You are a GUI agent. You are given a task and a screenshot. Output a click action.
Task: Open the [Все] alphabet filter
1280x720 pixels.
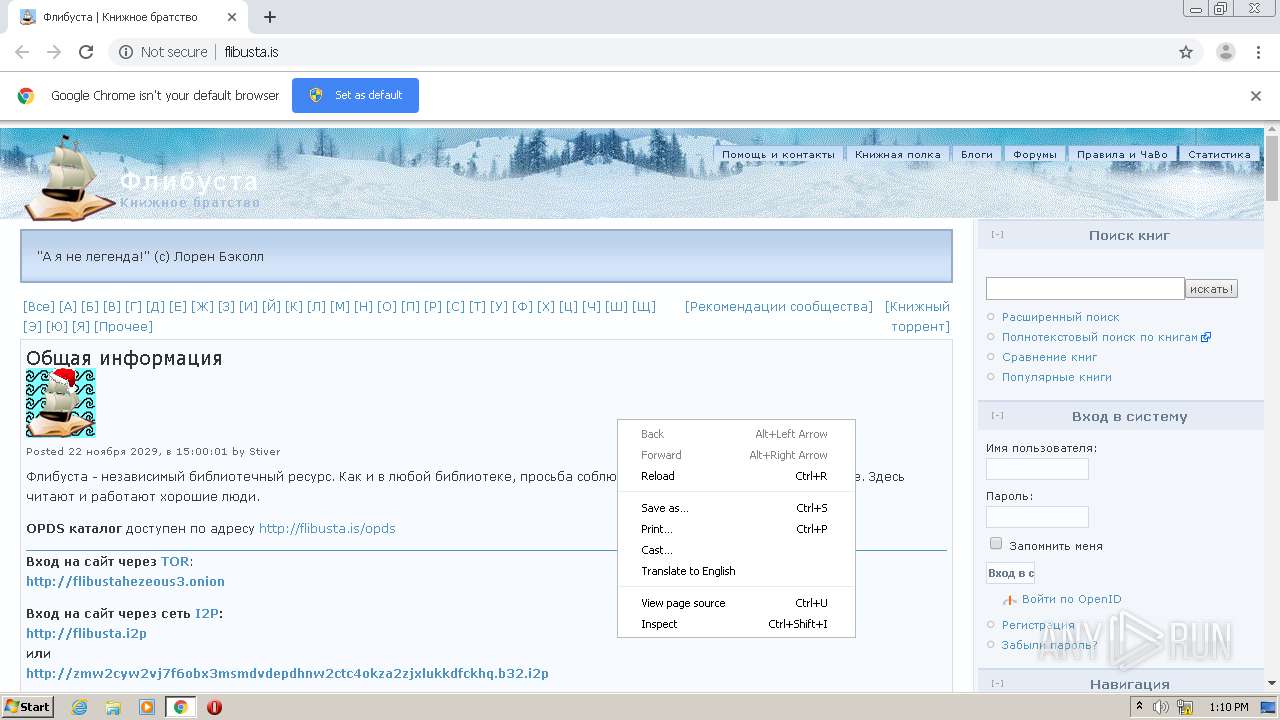[x=39, y=307]
